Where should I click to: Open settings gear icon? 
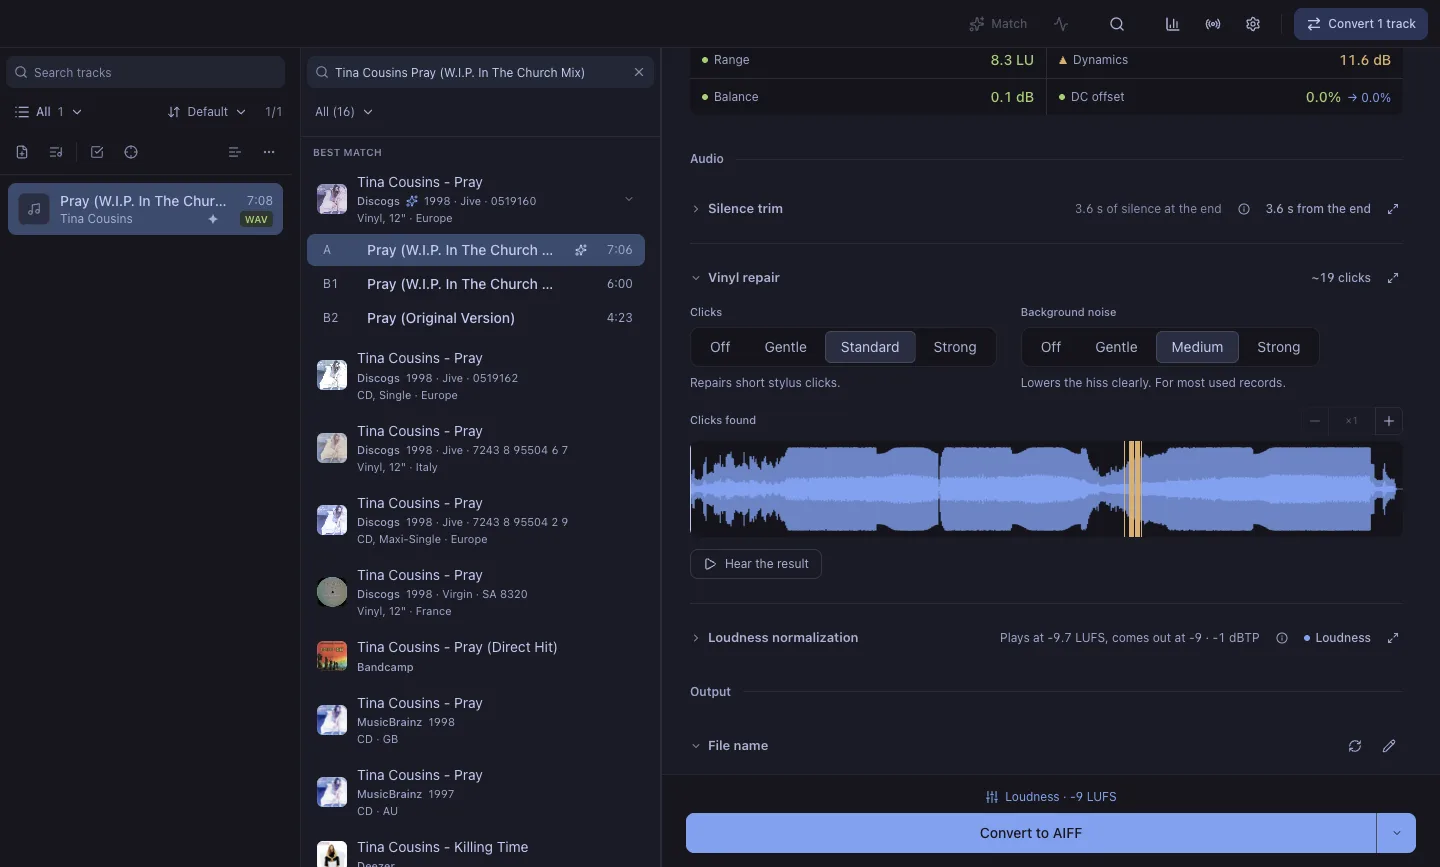1253,24
